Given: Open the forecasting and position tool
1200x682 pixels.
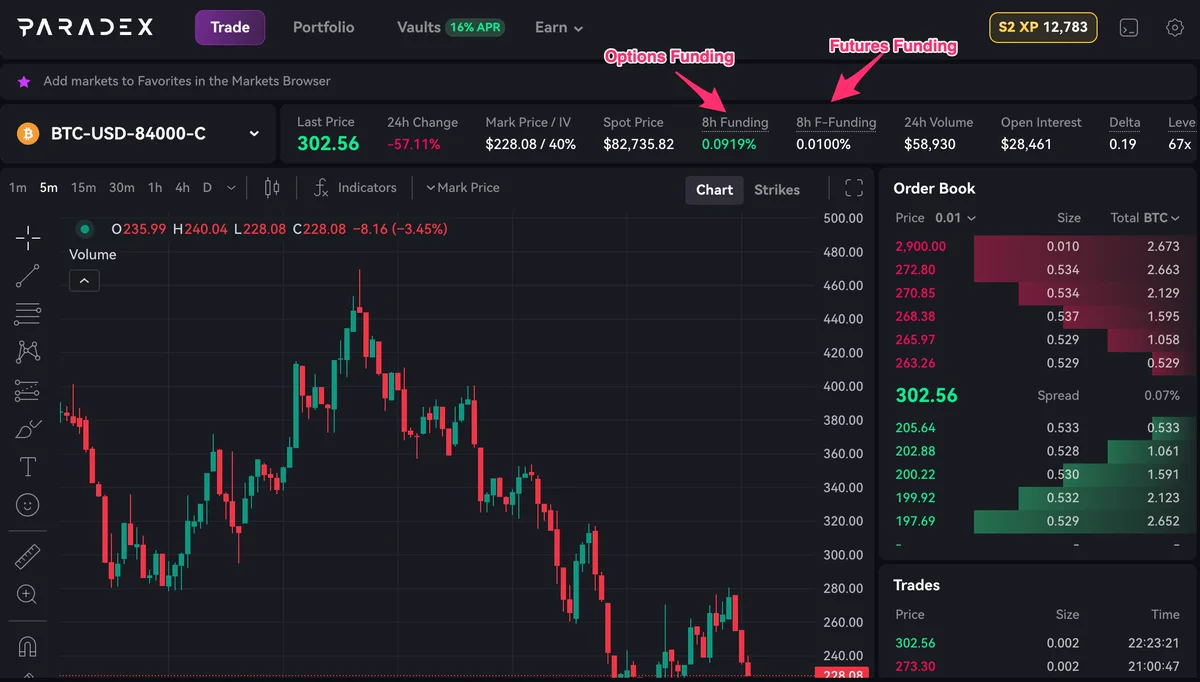Looking at the screenshot, I should pyautogui.click(x=28, y=390).
